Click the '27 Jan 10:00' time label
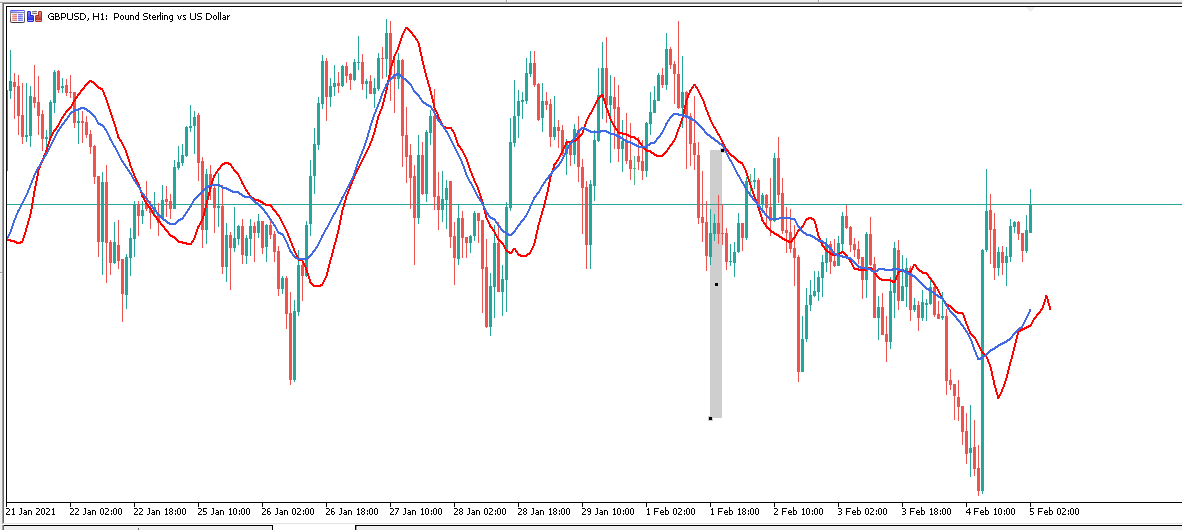The image size is (1182, 530). pyautogui.click(x=416, y=511)
